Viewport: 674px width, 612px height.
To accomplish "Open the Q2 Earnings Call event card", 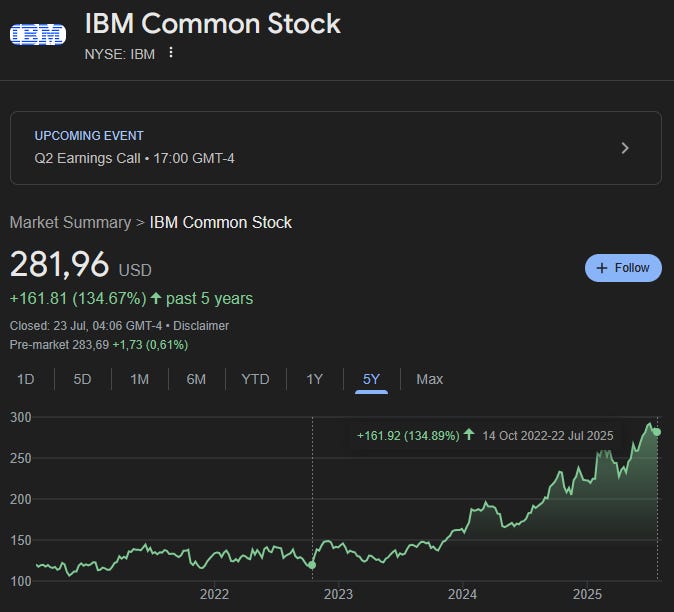I will tap(336, 148).
